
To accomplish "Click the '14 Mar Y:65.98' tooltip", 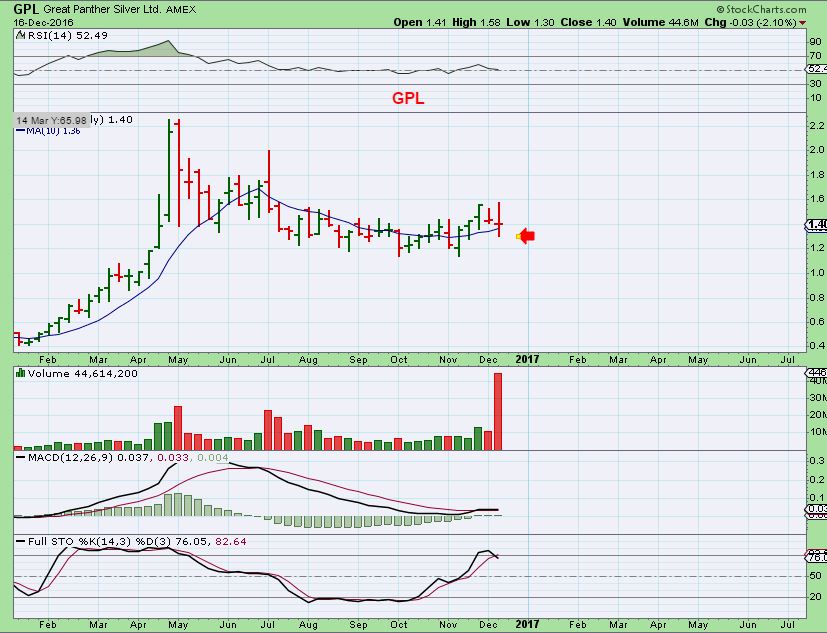I will [51, 121].
